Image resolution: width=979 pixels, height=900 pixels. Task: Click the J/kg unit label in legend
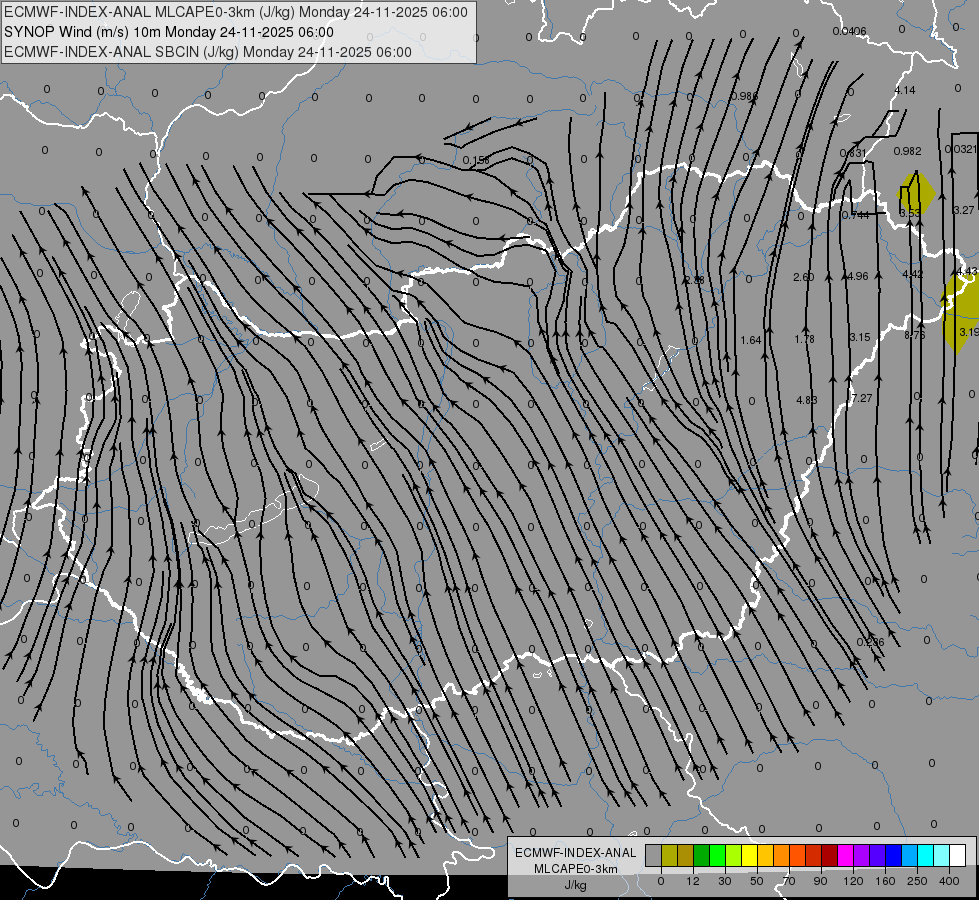[x=576, y=885]
